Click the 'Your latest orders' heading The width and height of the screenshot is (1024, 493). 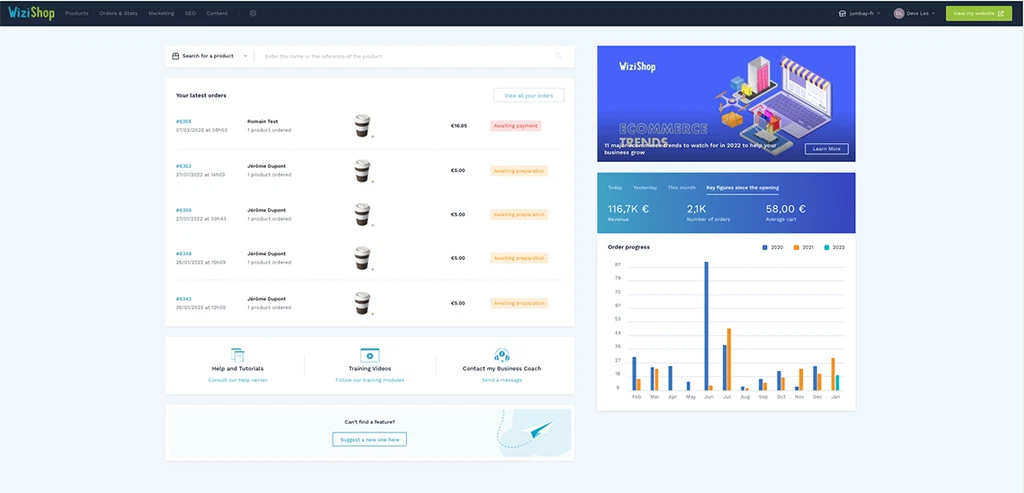(x=201, y=95)
